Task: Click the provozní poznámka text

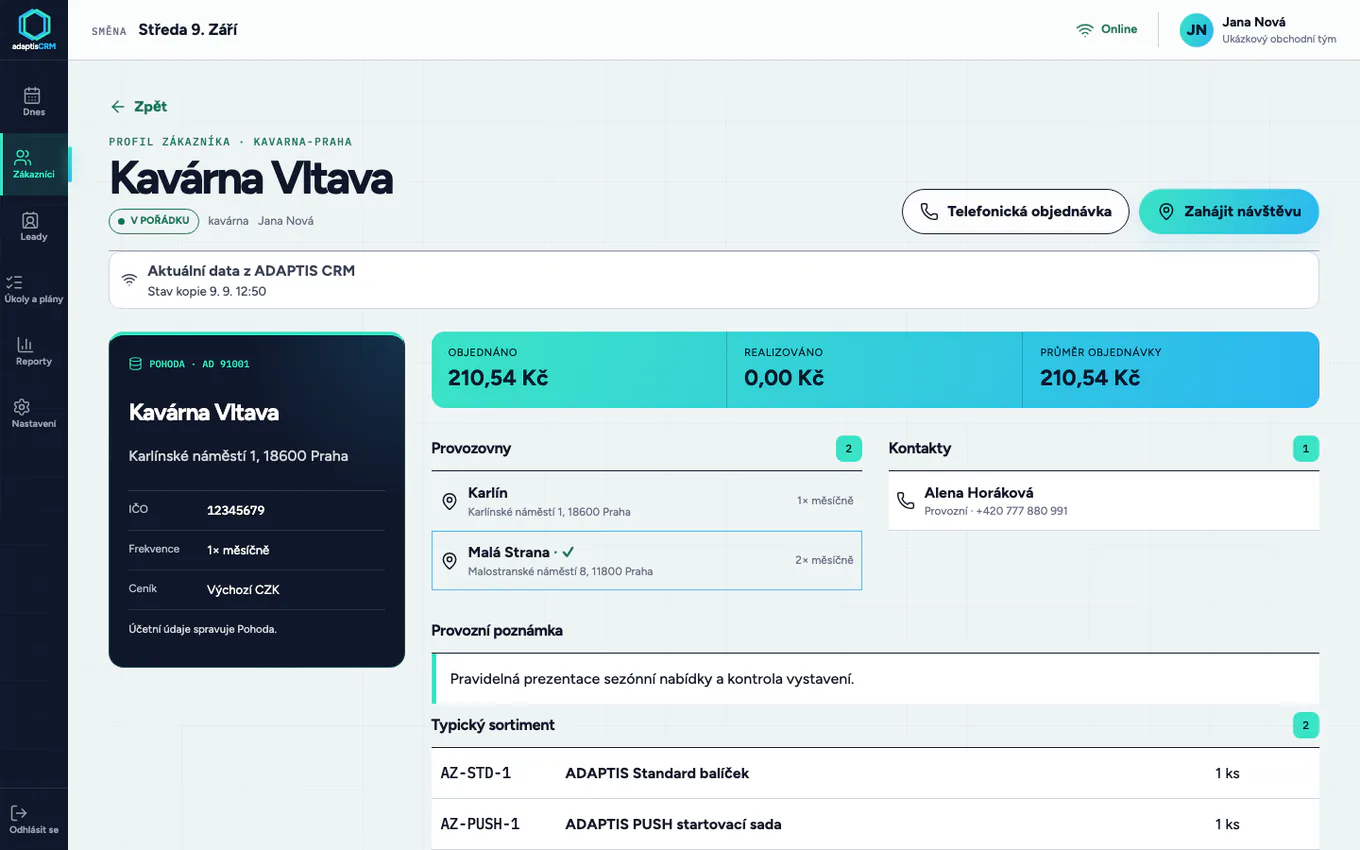Action: 652,679
